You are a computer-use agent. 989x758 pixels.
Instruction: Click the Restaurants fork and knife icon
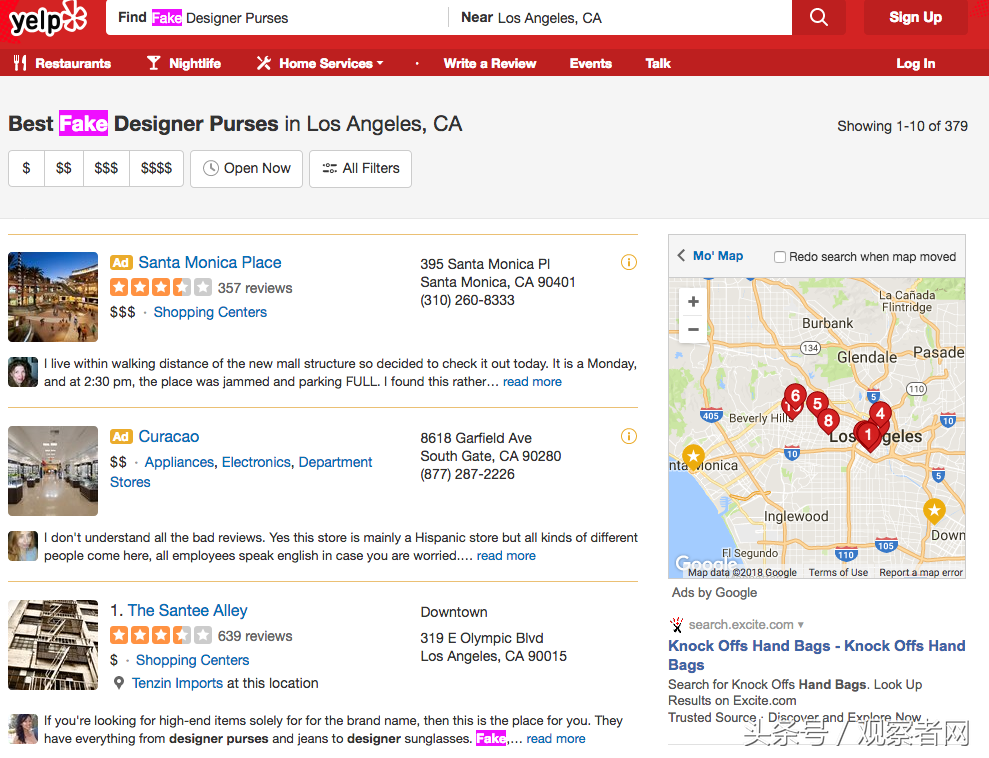point(20,63)
